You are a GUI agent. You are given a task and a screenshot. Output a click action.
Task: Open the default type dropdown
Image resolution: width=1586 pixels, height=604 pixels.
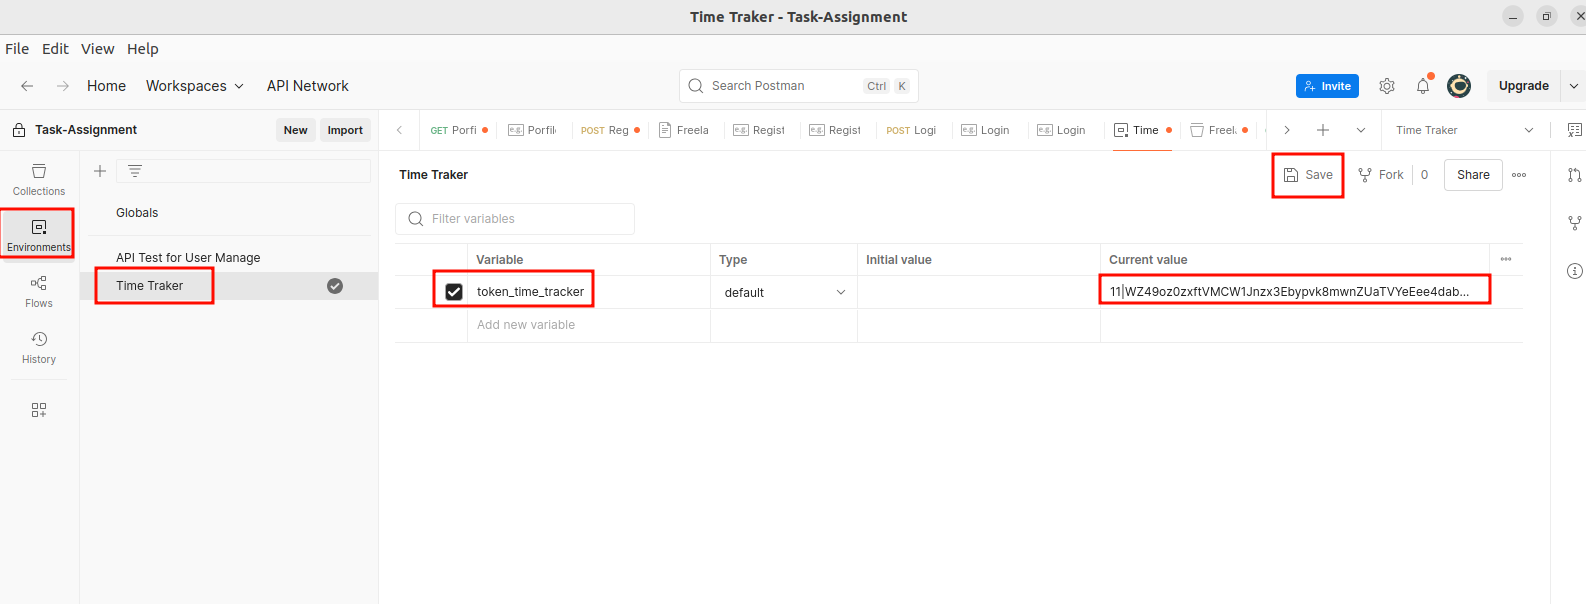point(784,292)
